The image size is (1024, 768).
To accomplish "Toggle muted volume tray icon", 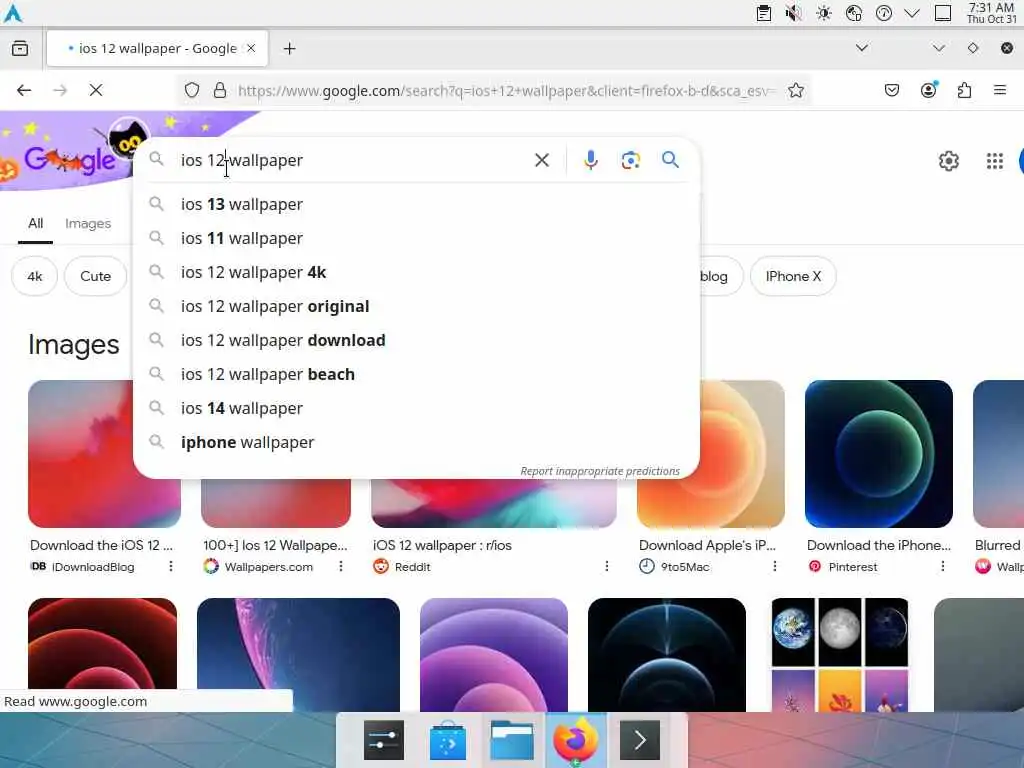I will tap(793, 13).
